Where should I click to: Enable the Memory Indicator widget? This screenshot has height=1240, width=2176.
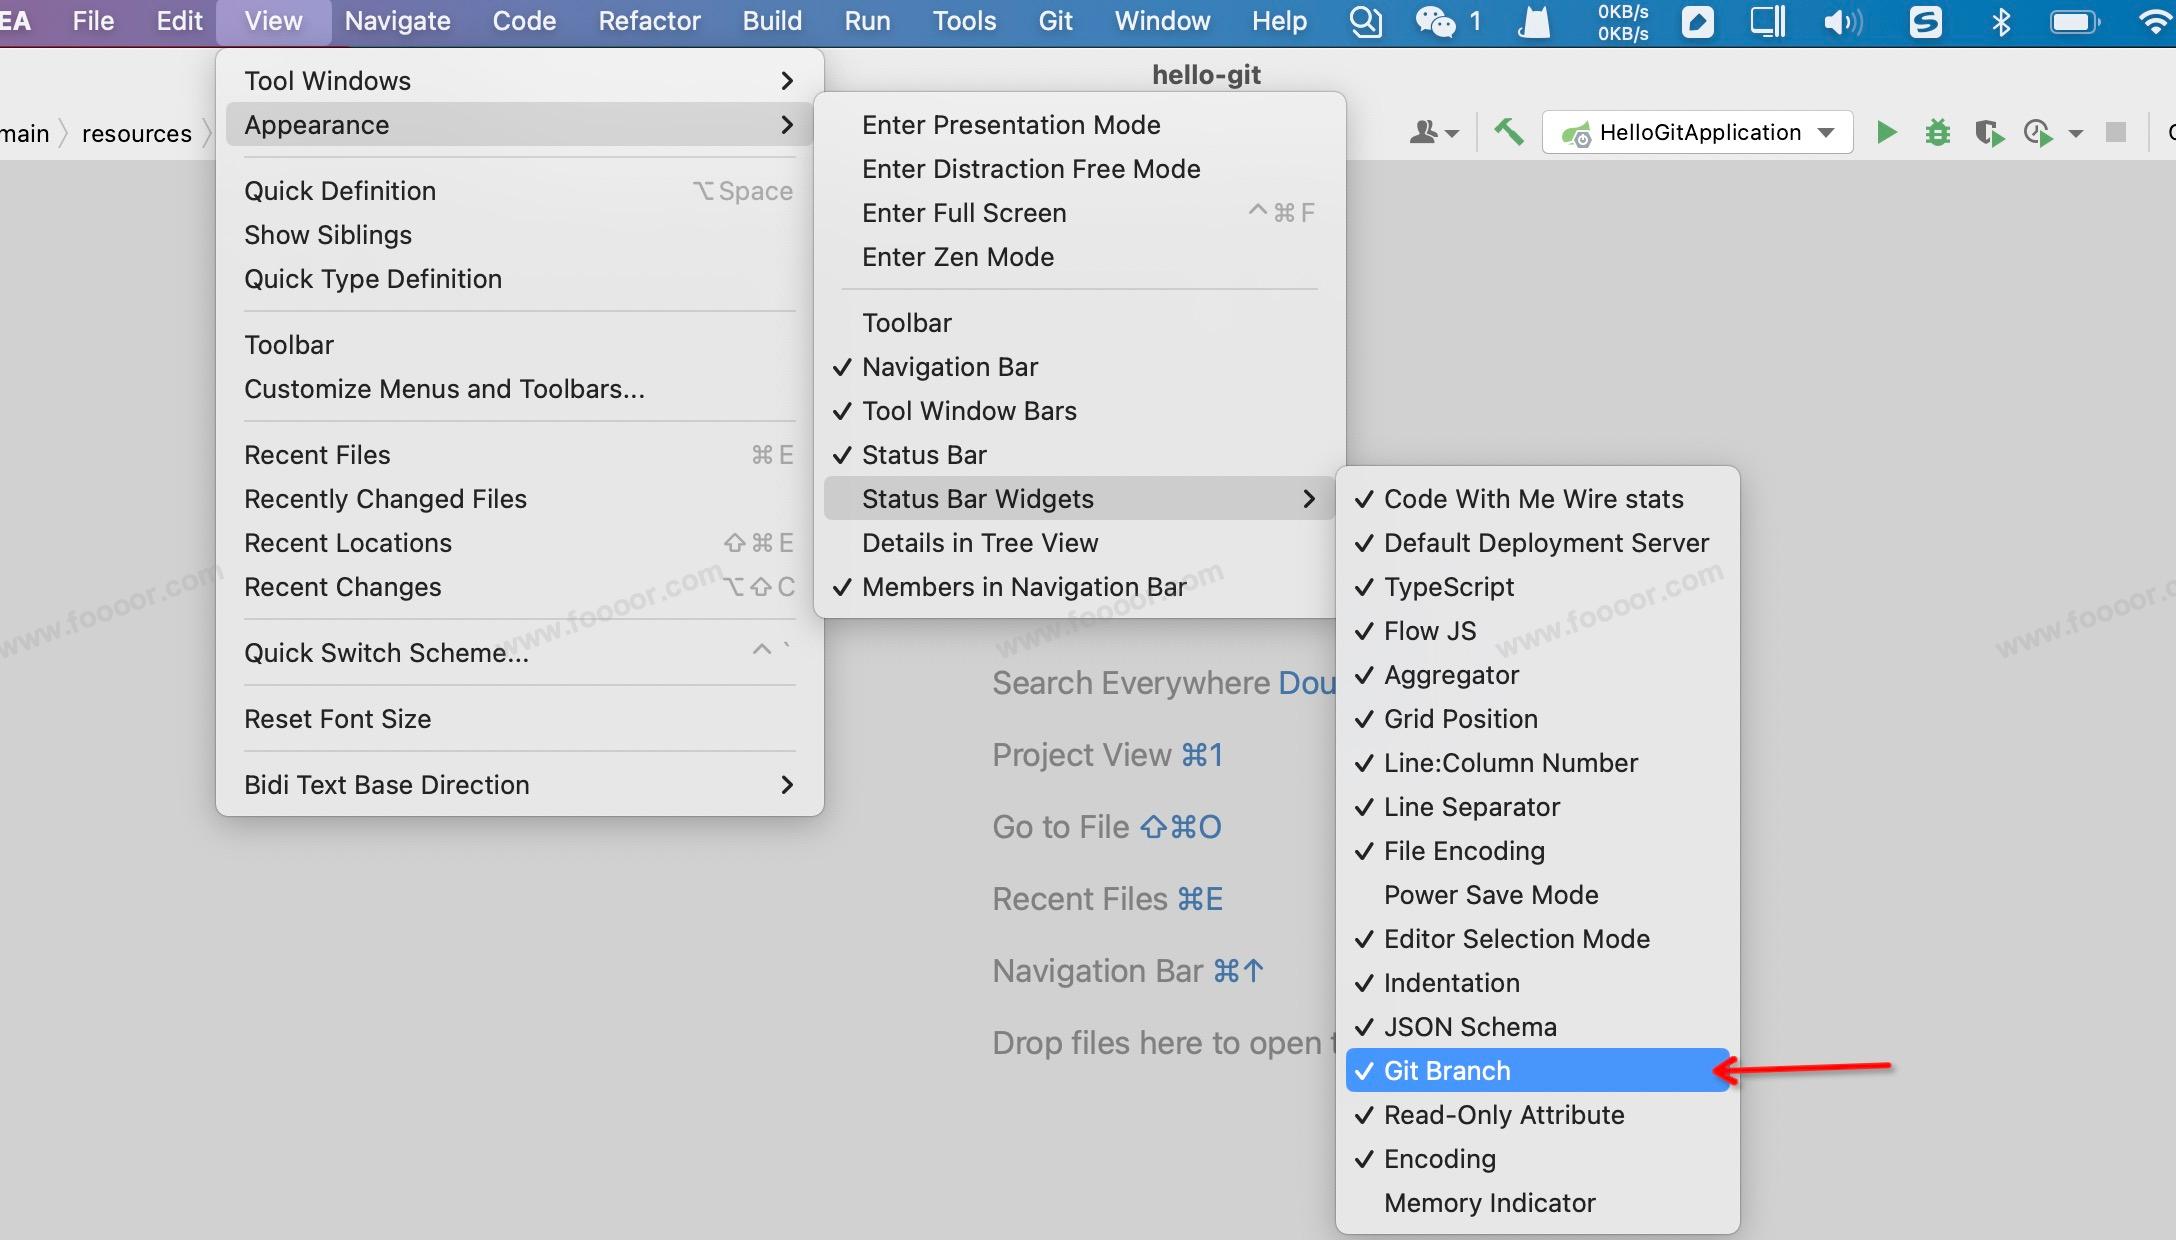(x=1488, y=1202)
